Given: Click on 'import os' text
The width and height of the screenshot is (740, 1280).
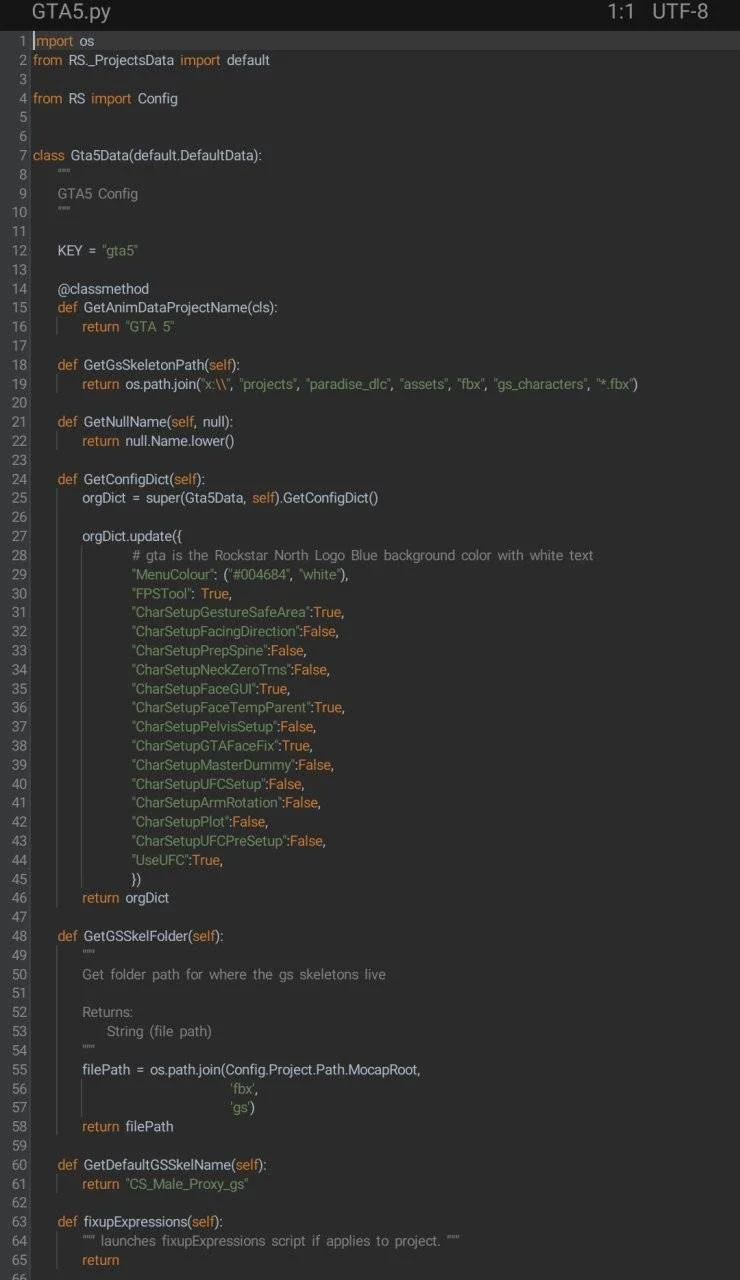Looking at the screenshot, I should pyautogui.click(x=64, y=41).
